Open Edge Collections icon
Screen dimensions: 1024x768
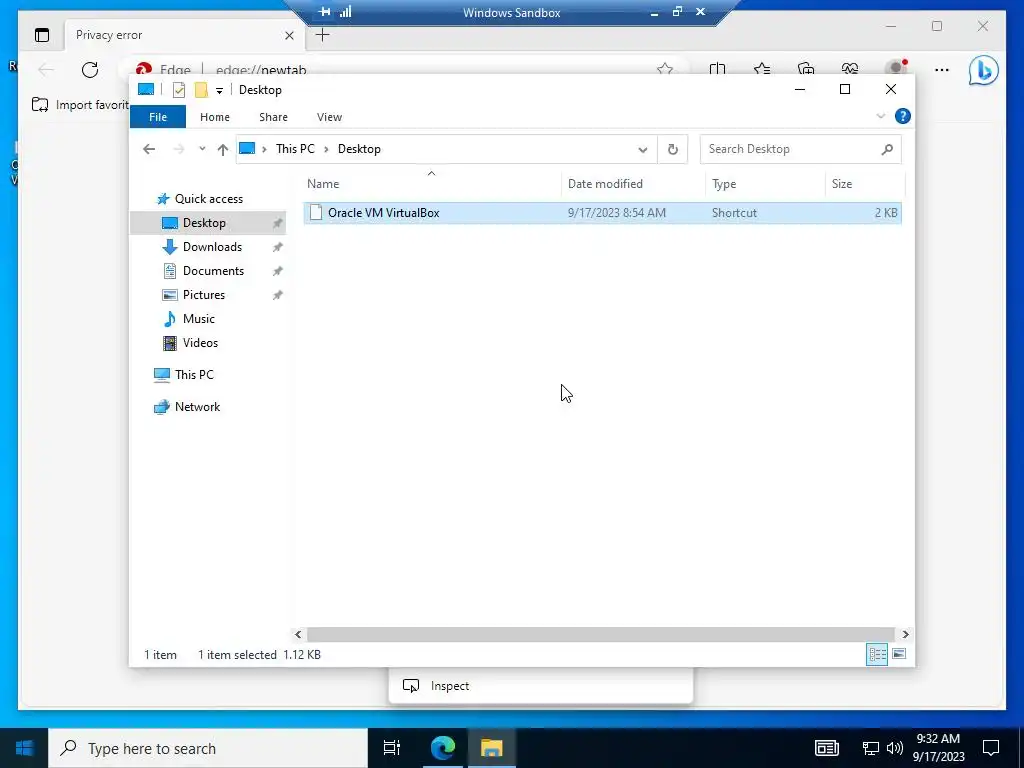[x=806, y=69]
